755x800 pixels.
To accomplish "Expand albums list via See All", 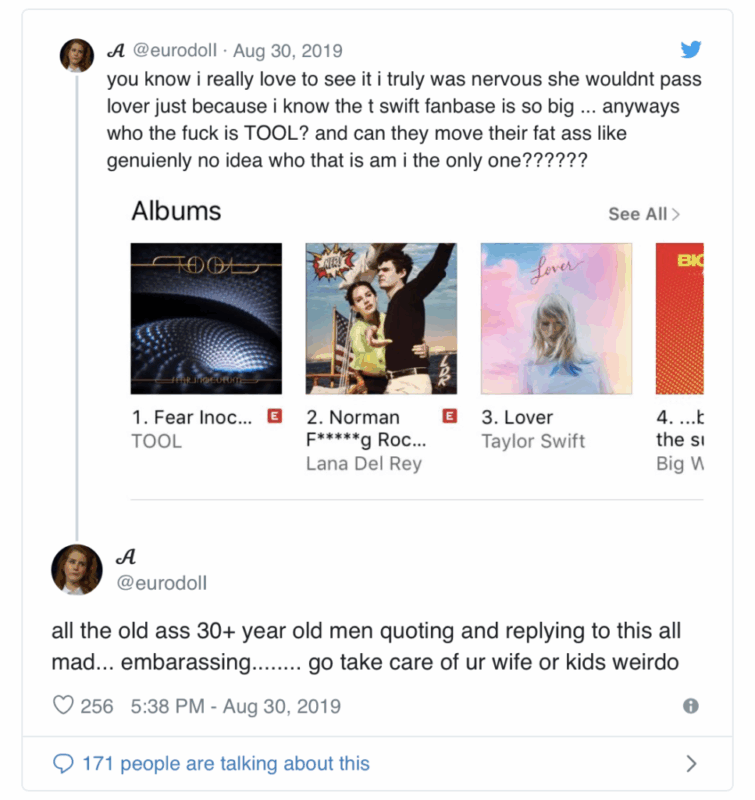I will point(644,214).
